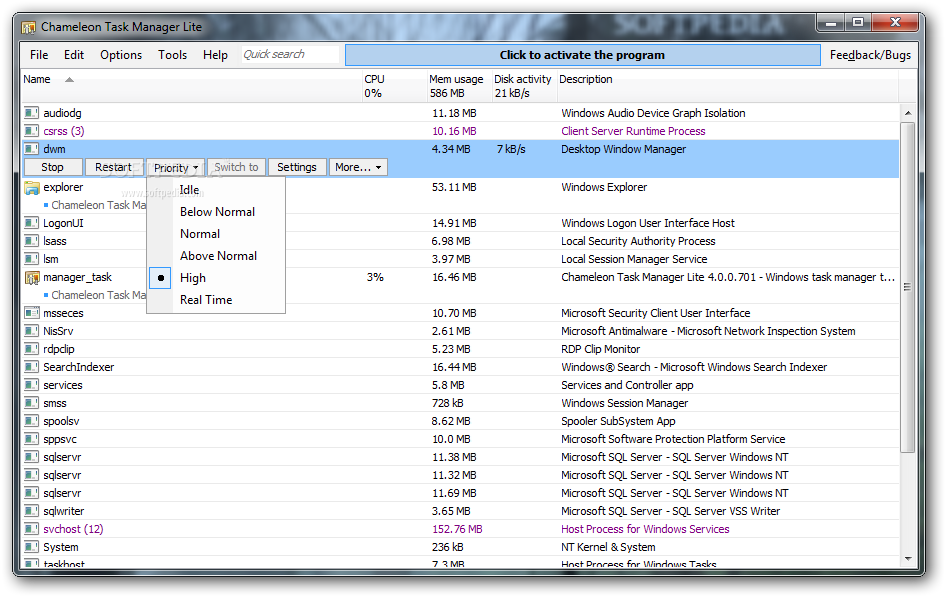The image size is (946, 597).
Task: Sort by the Description column header
Action: [586, 80]
